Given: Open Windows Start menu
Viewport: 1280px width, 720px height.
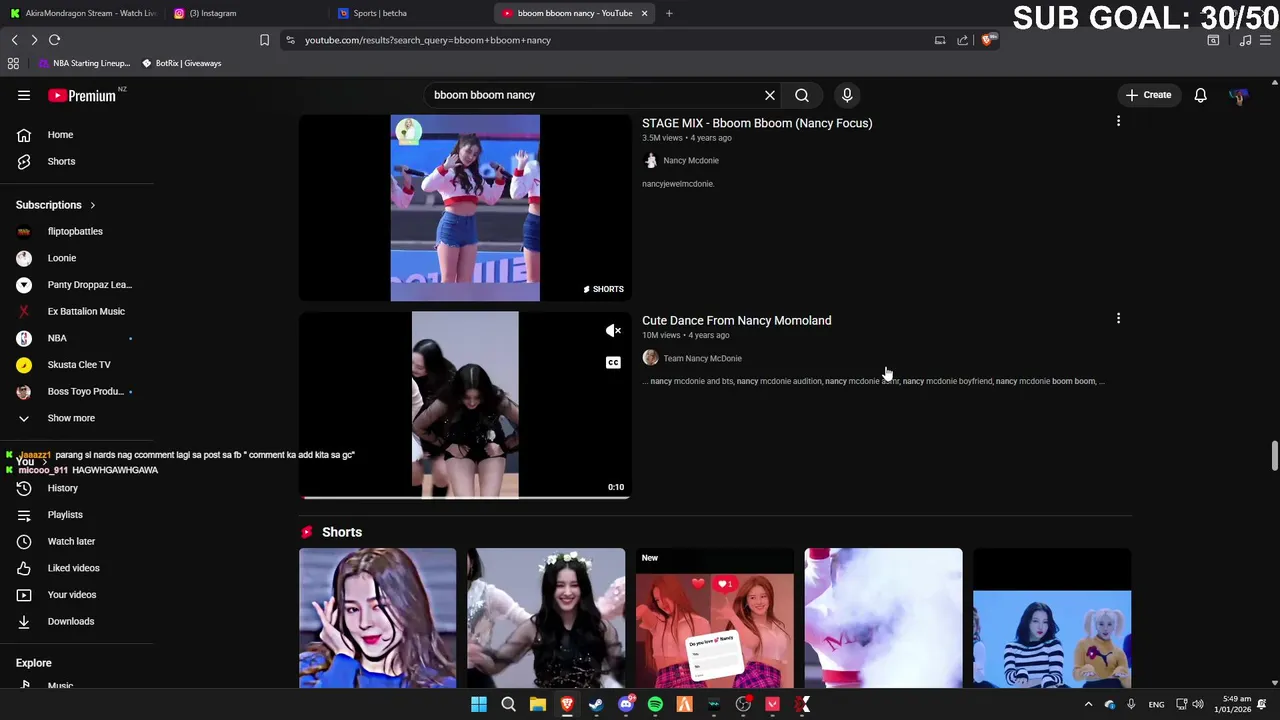Looking at the screenshot, I should [479, 704].
